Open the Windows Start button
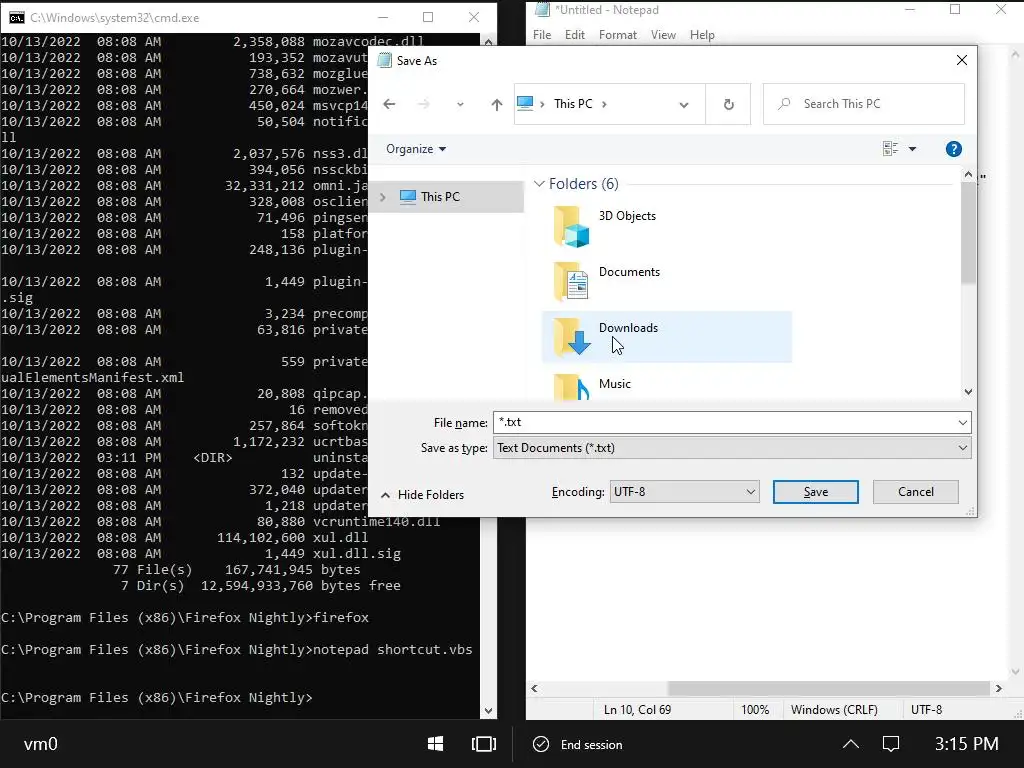This screenshot has height=768, width=1024. [x=435, y=744]
